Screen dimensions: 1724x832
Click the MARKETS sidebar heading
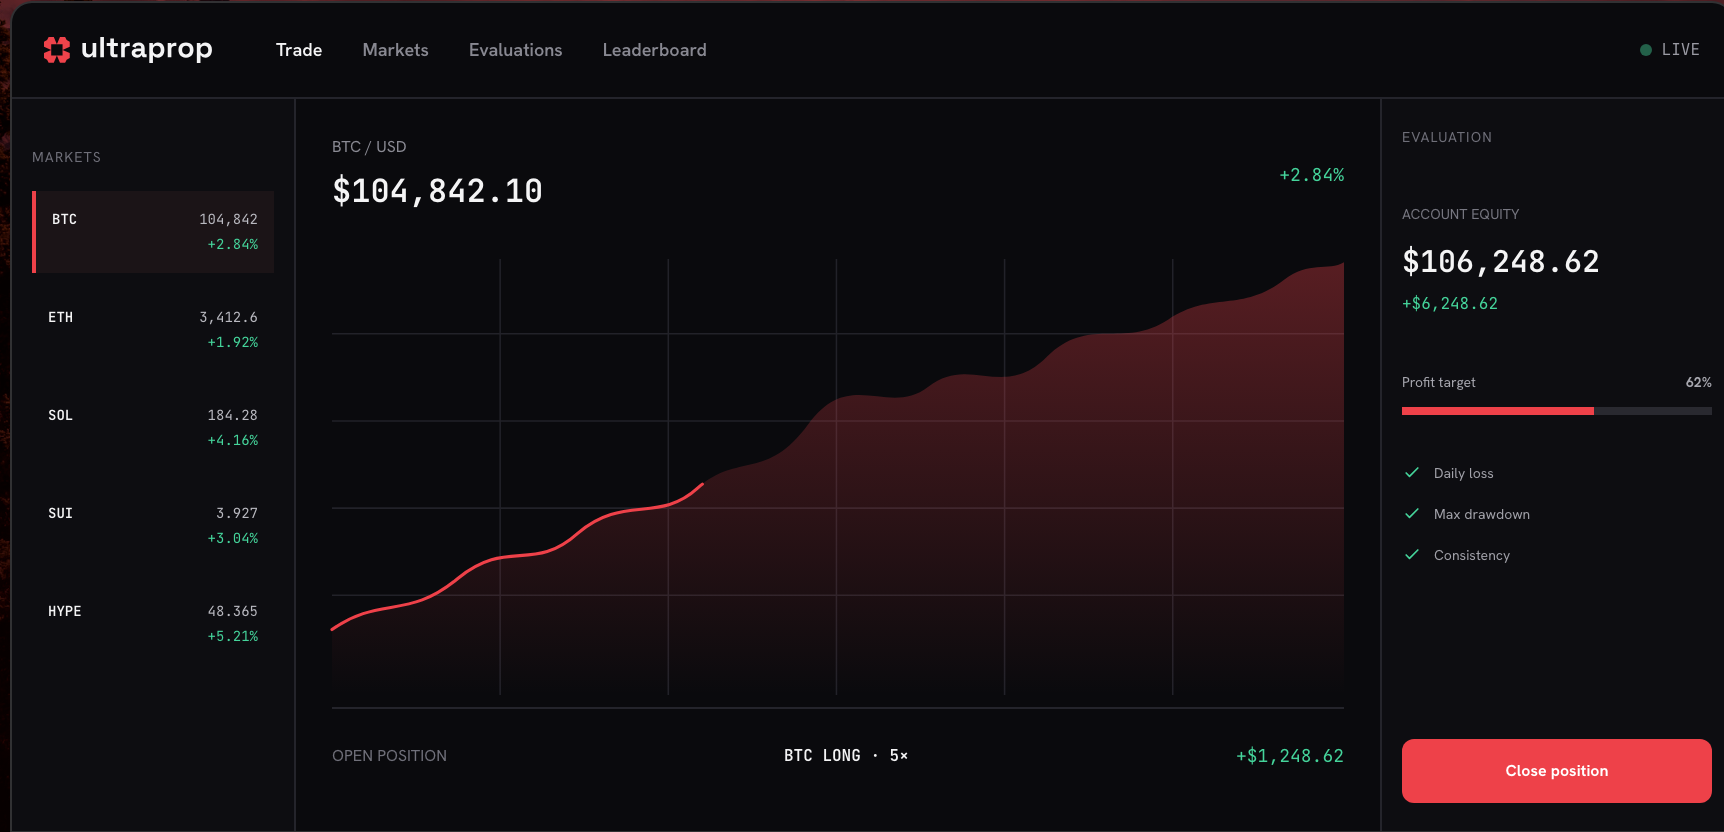(x=66, y=157)
